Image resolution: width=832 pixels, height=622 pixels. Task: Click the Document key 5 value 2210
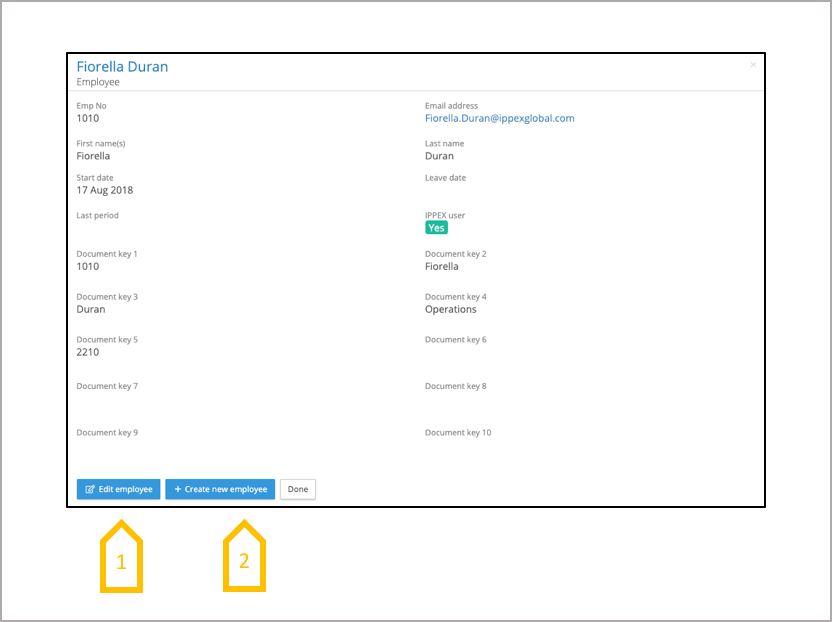(x=88, y=352)
